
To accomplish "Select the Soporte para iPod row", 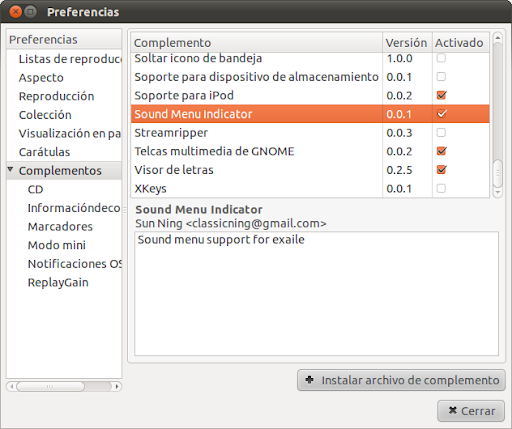I will (x=310, y=95).
